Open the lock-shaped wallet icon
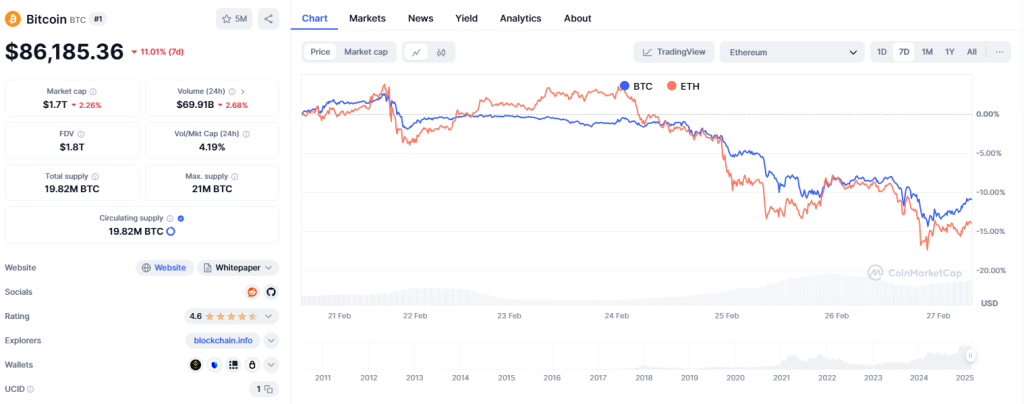This screenshot has width=1024, height=404. (x=252, y=365)
